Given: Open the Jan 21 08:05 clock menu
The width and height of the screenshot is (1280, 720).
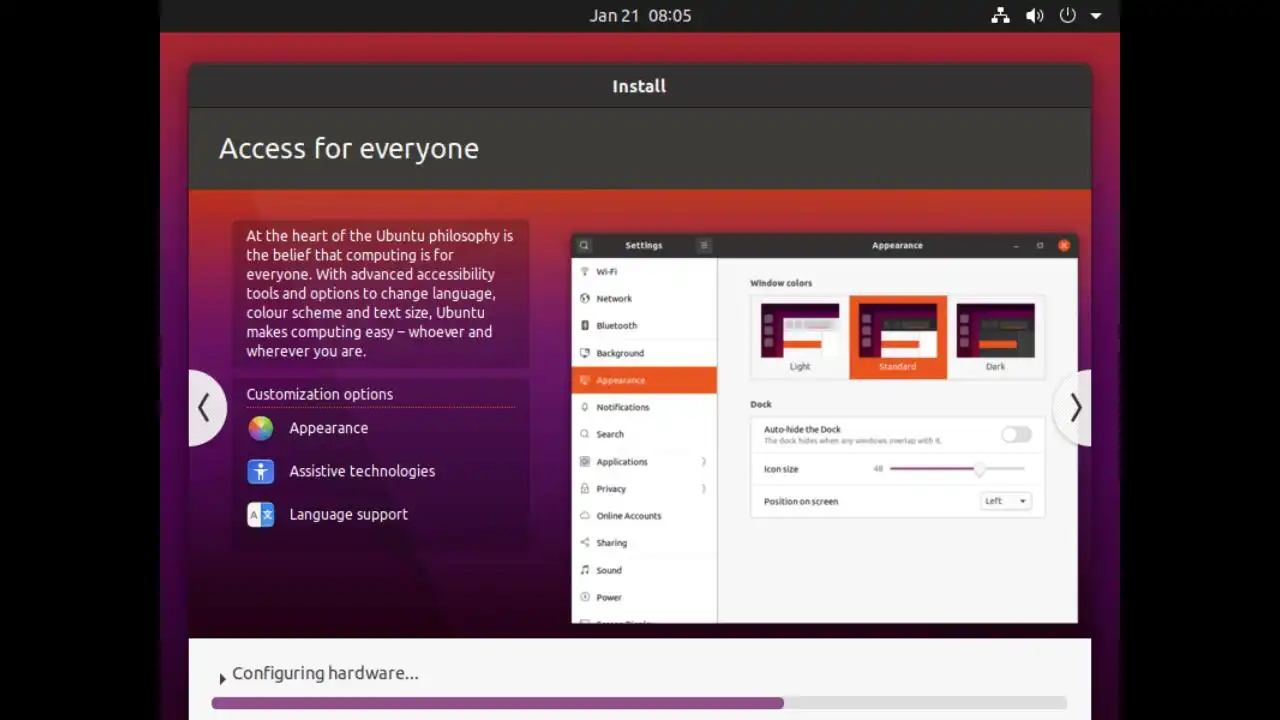Looking at the screenshot, I should pyautogui.click(x=640, y=15).
